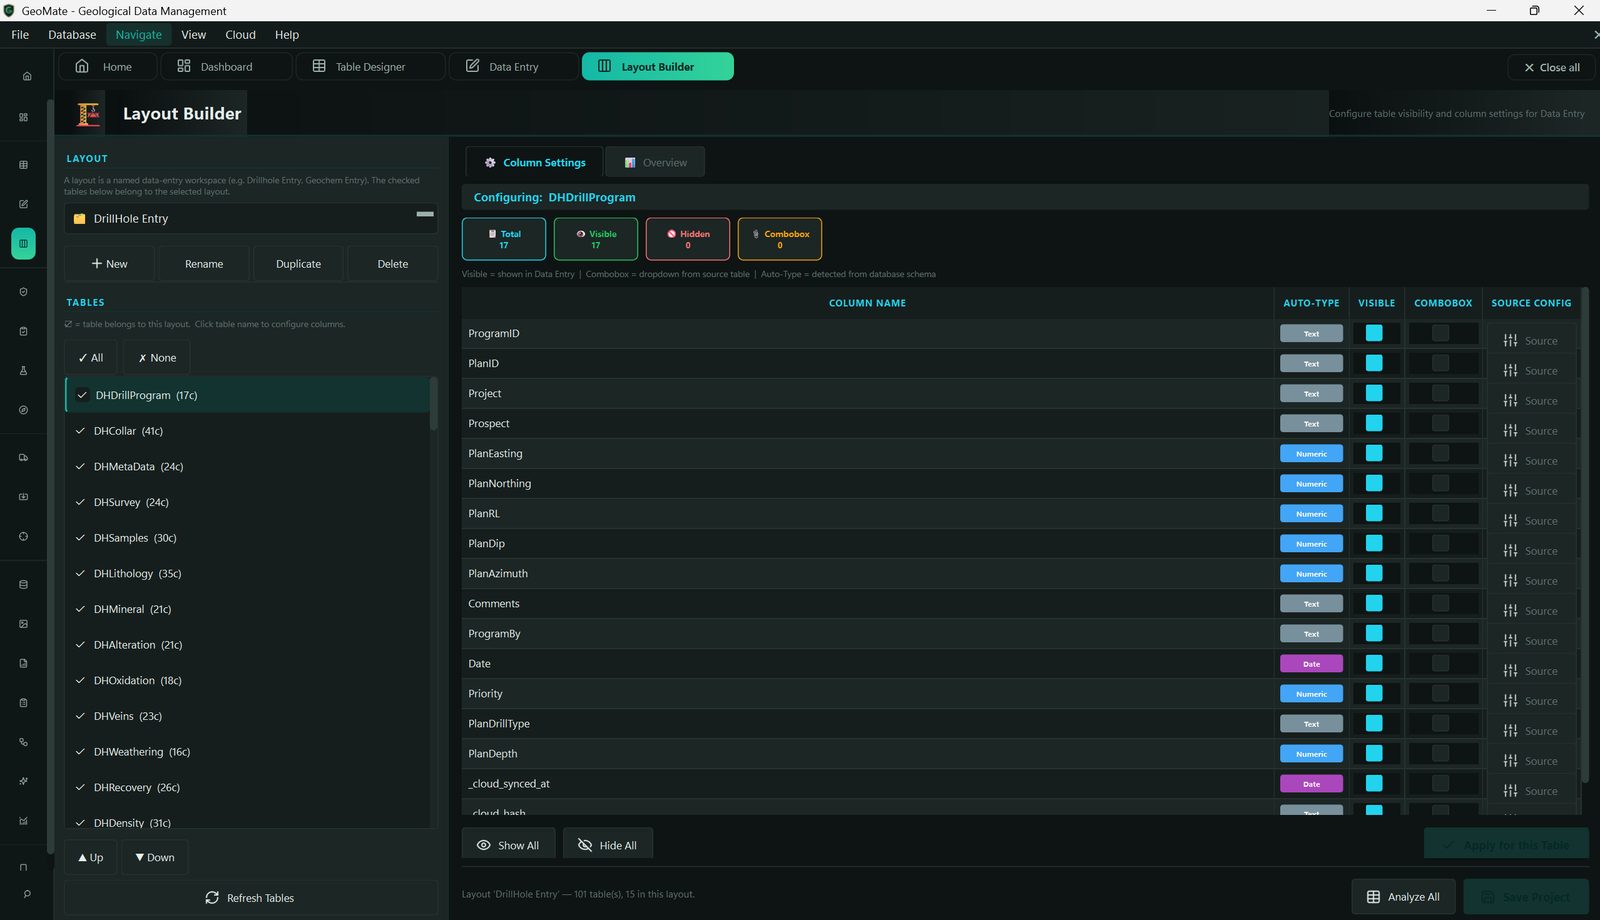This screenshot has height=920, width=1600.
Task: Open the image picture icon in sidebar
Action: (23, 623)
